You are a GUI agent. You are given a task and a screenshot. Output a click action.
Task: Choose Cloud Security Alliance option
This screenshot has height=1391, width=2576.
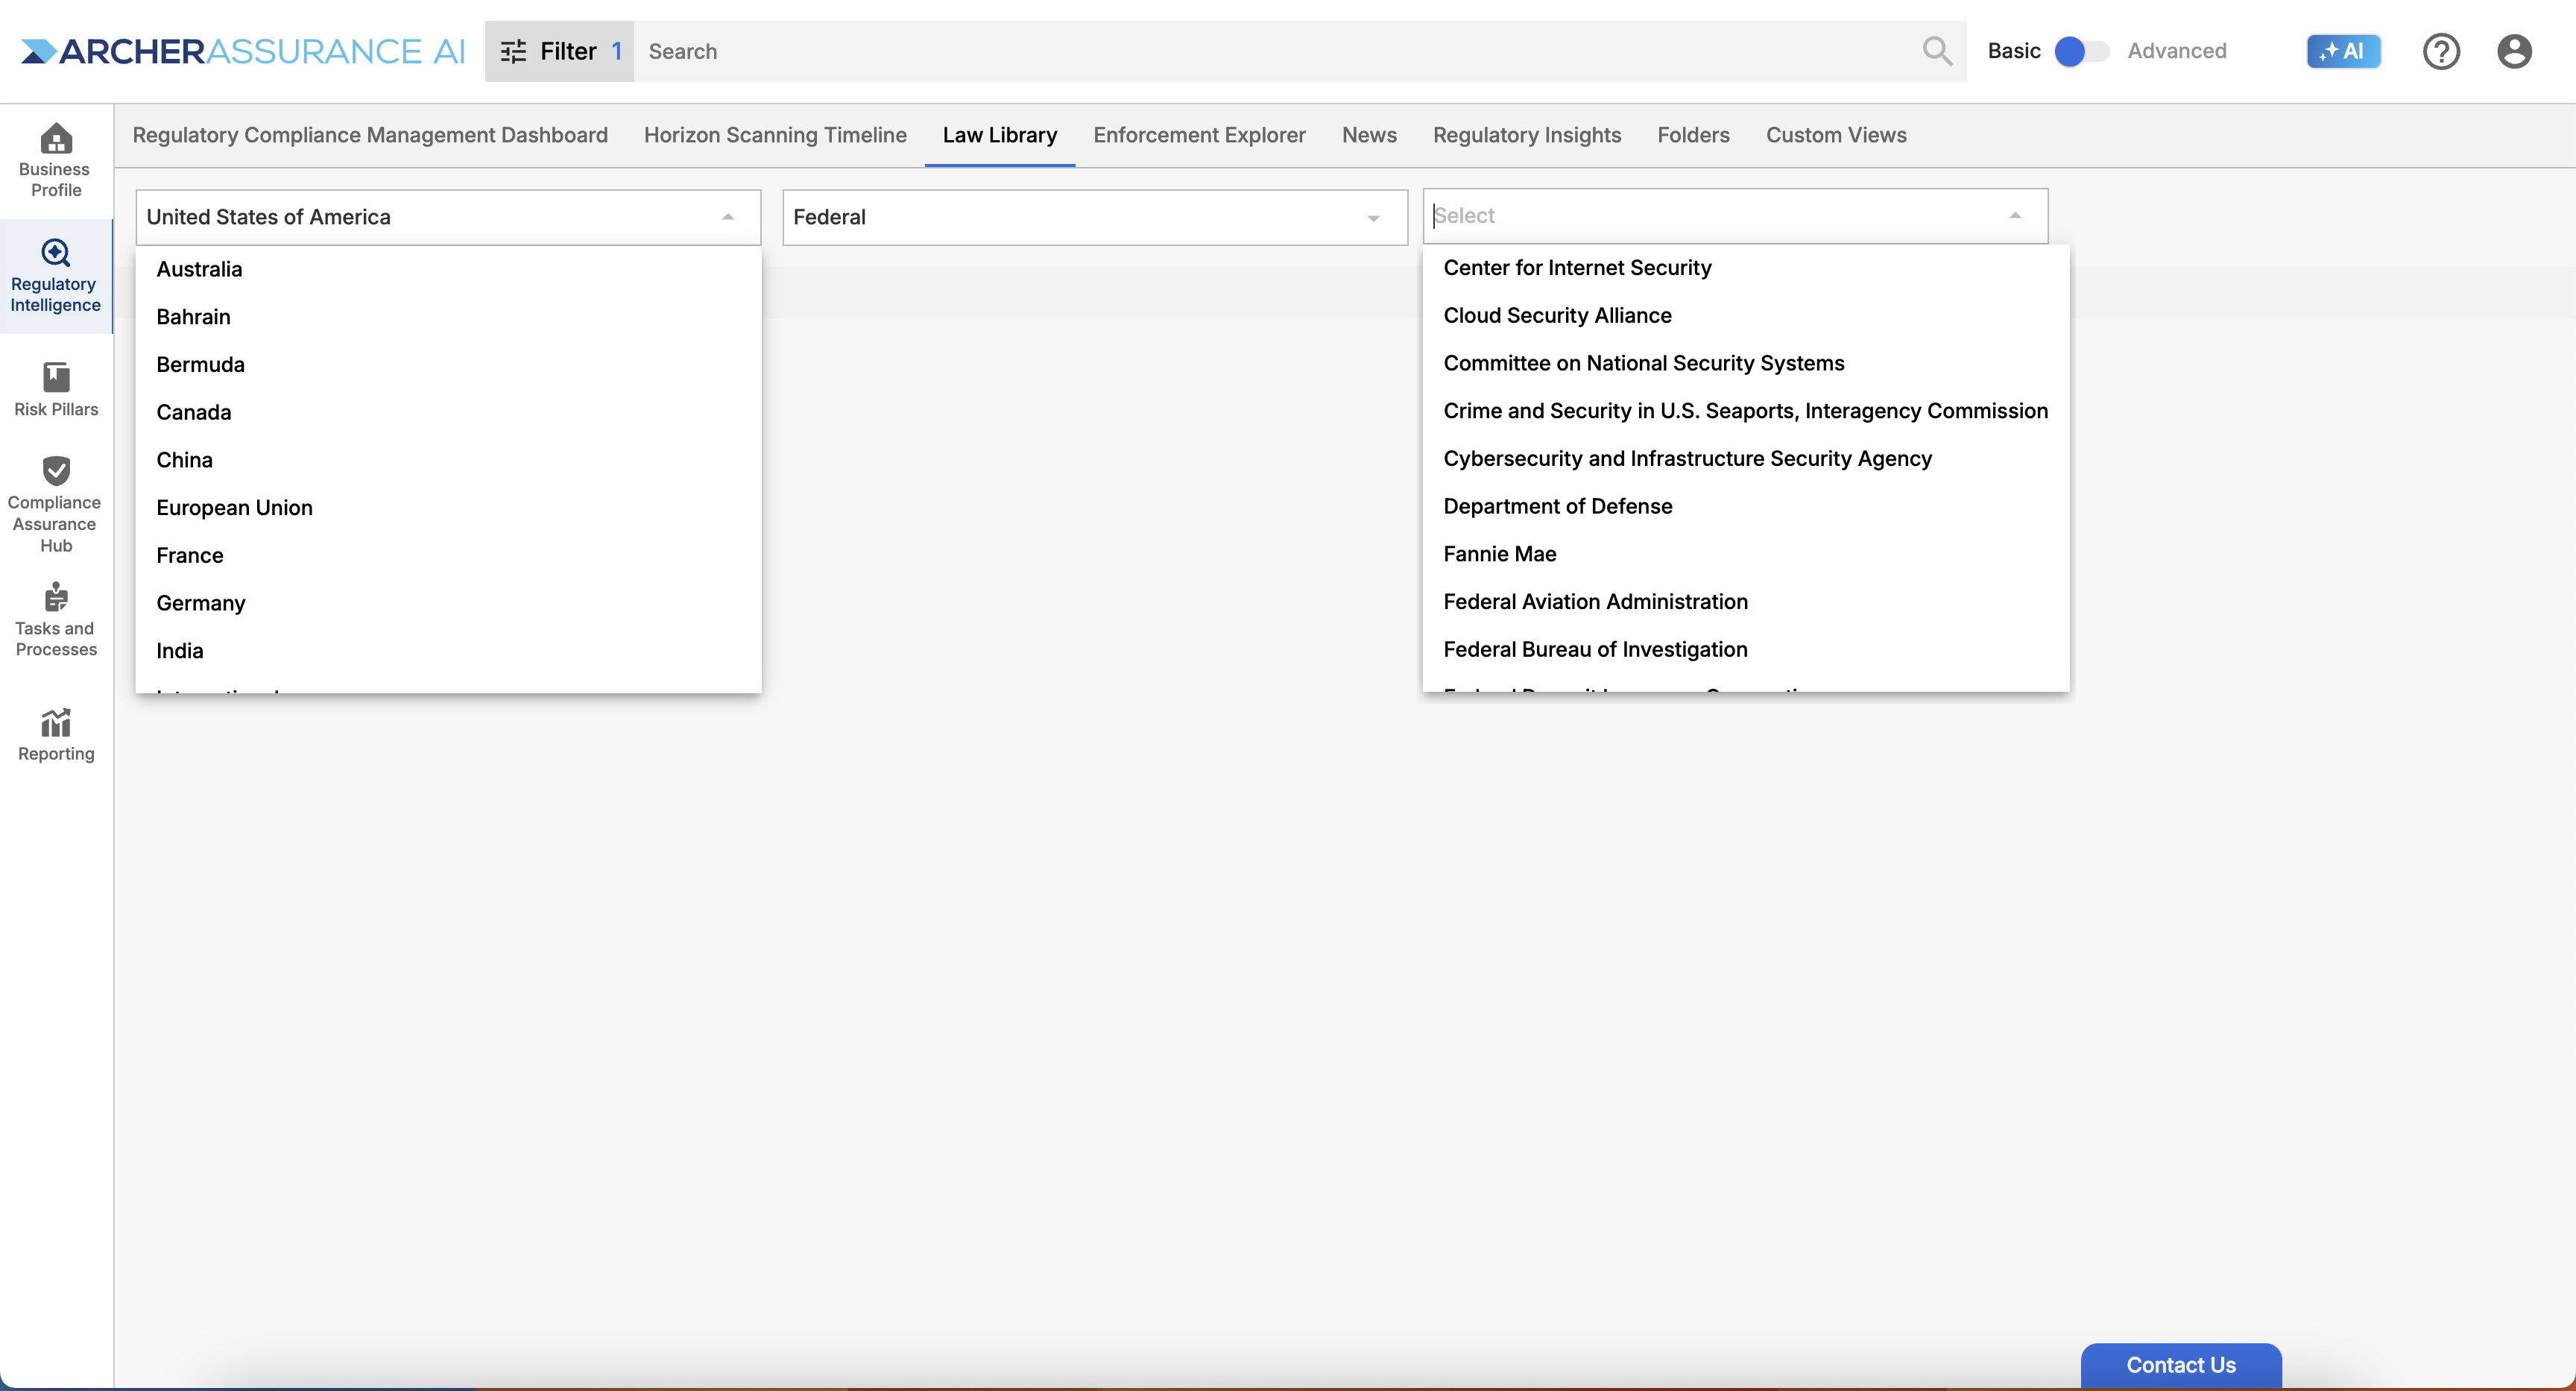(x=1746, y=316)
